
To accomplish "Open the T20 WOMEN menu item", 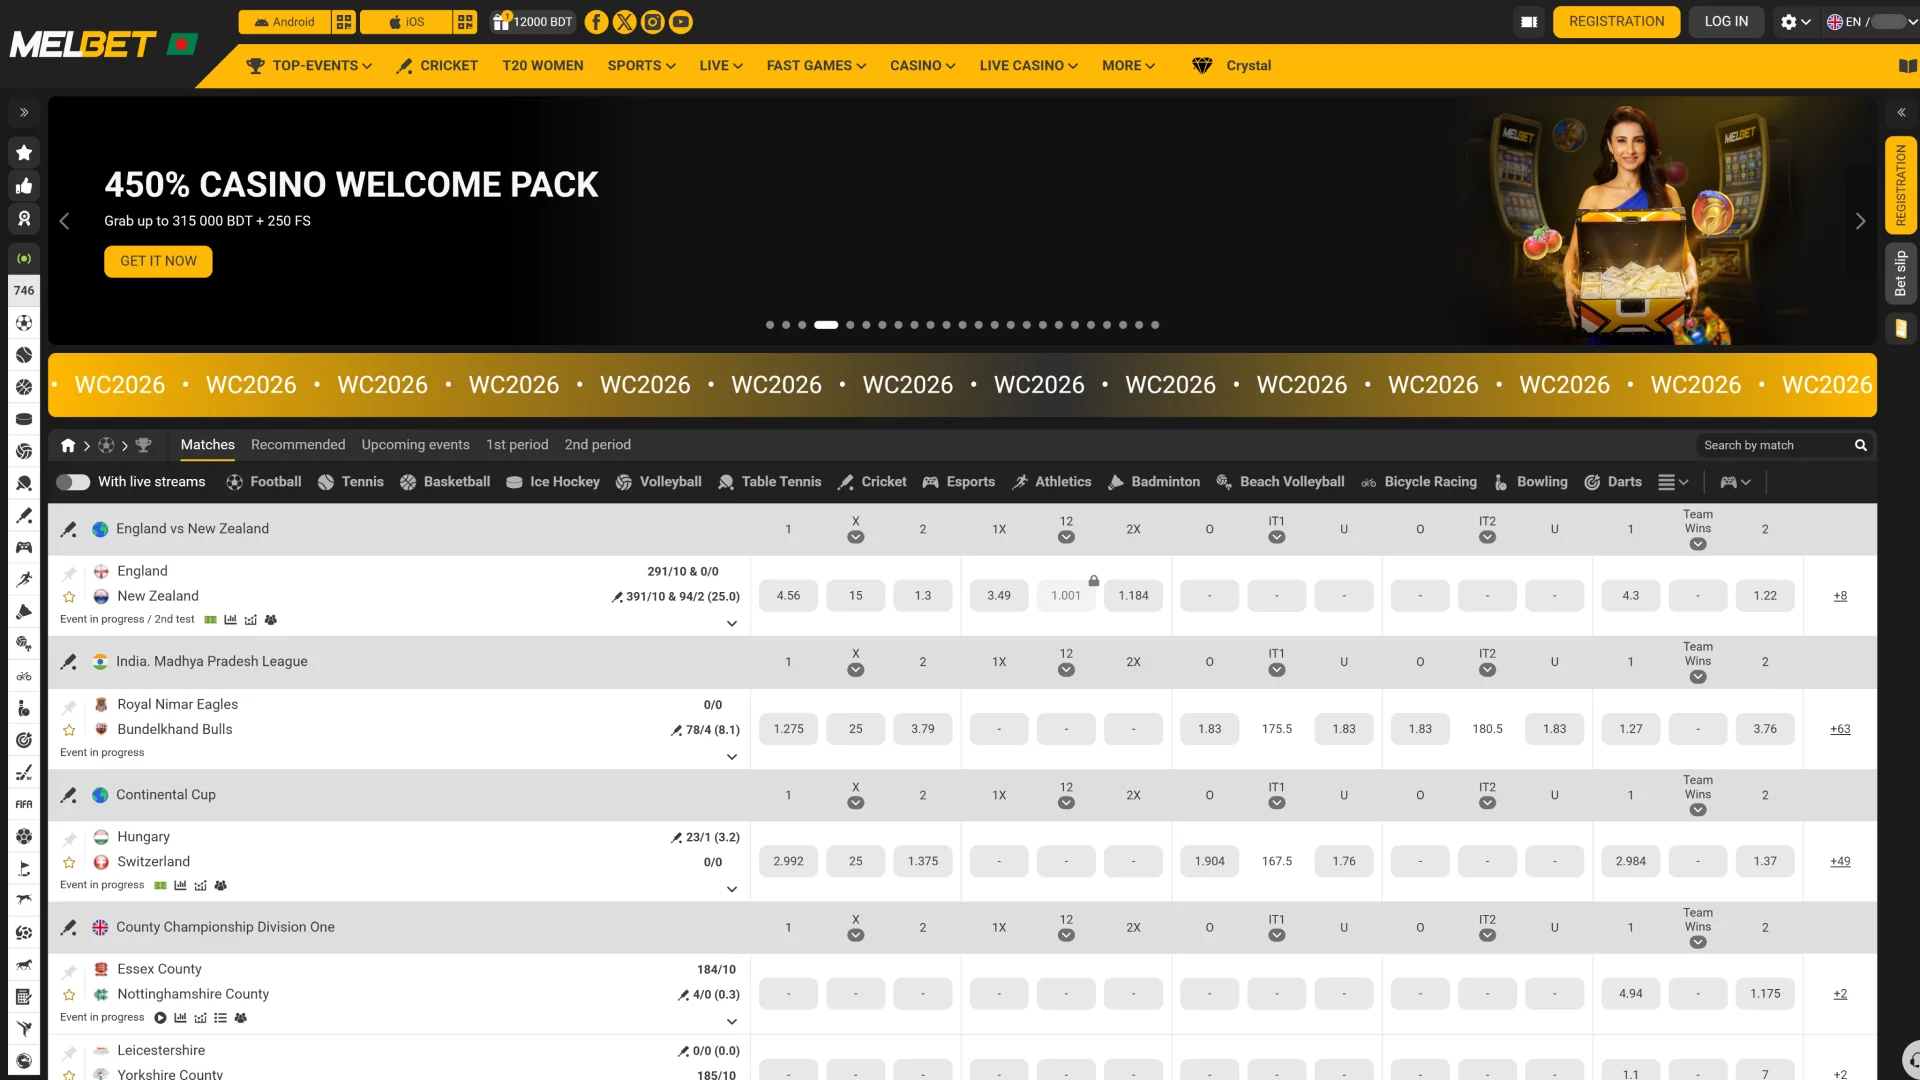I will pyautogui.click(x=543, y=66).
